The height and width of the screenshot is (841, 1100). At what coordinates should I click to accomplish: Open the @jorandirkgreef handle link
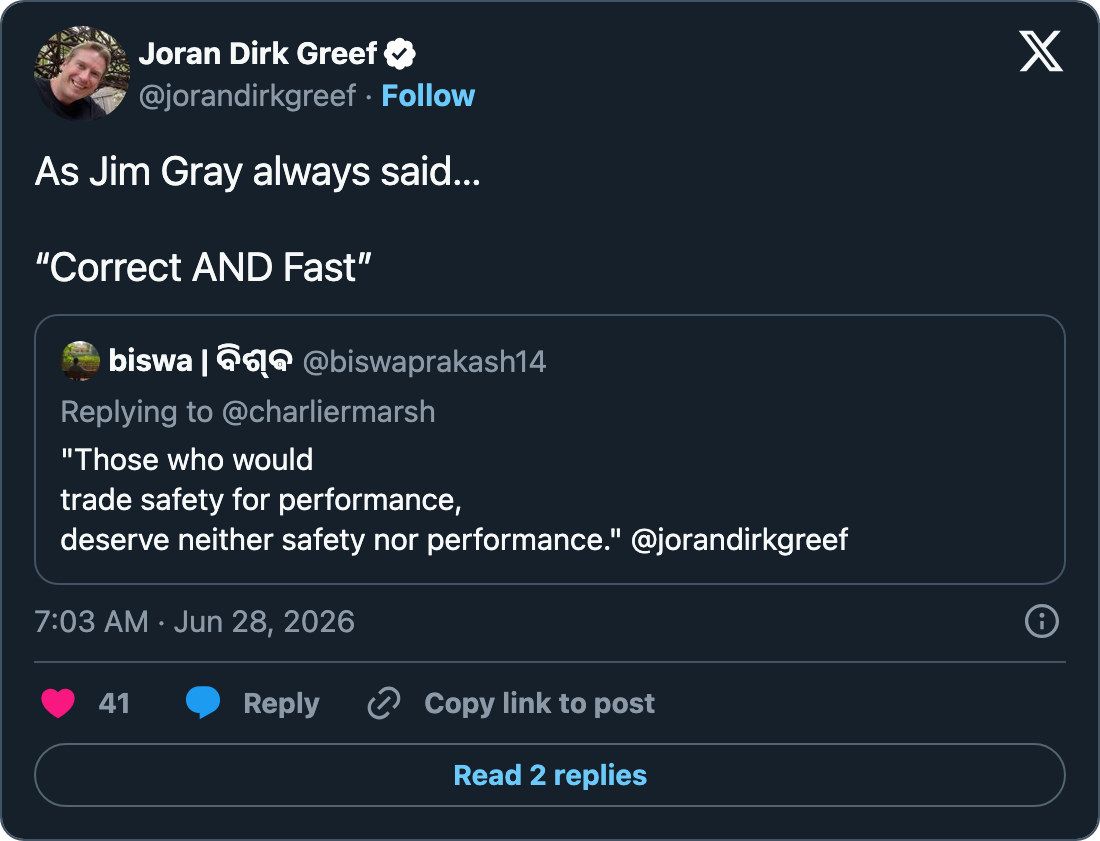pyautogui.click(x=248, y=97)
